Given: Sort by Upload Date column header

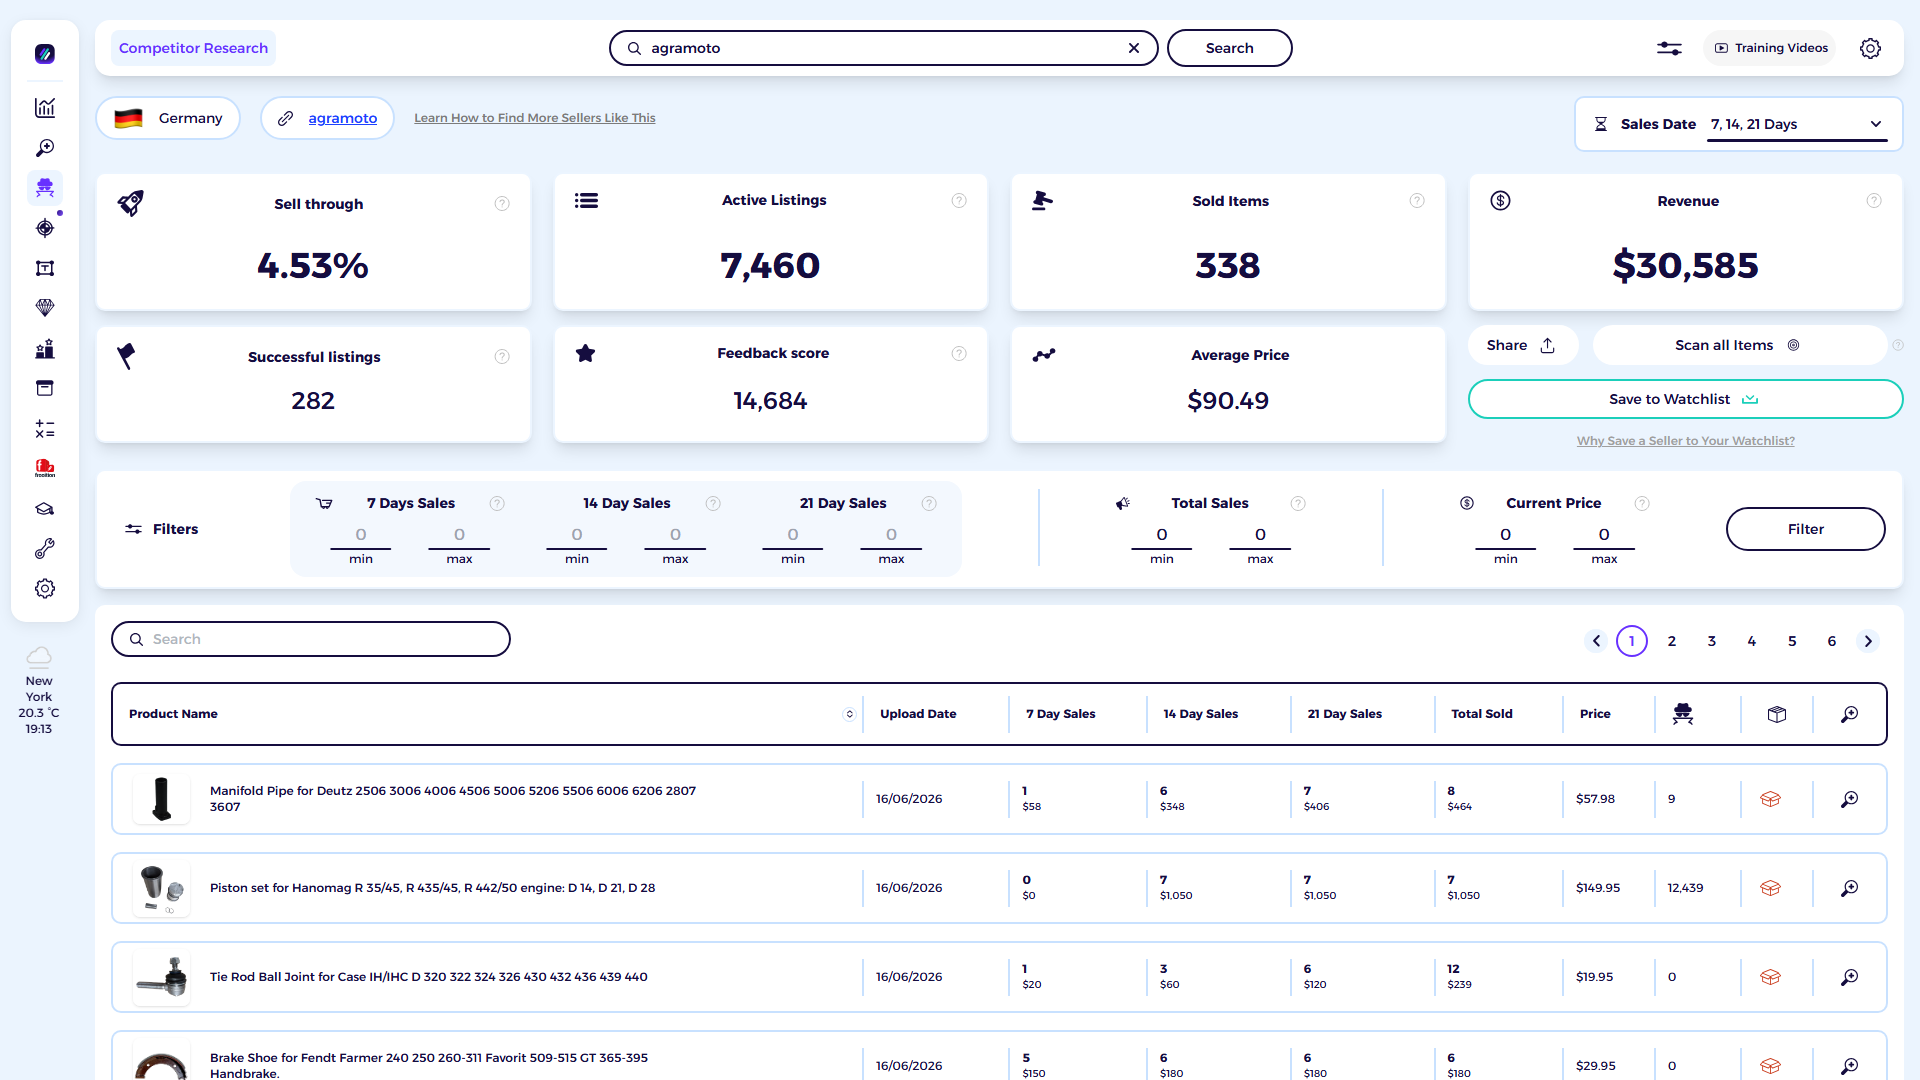Looking at the screenshot, I should point(918,714).
